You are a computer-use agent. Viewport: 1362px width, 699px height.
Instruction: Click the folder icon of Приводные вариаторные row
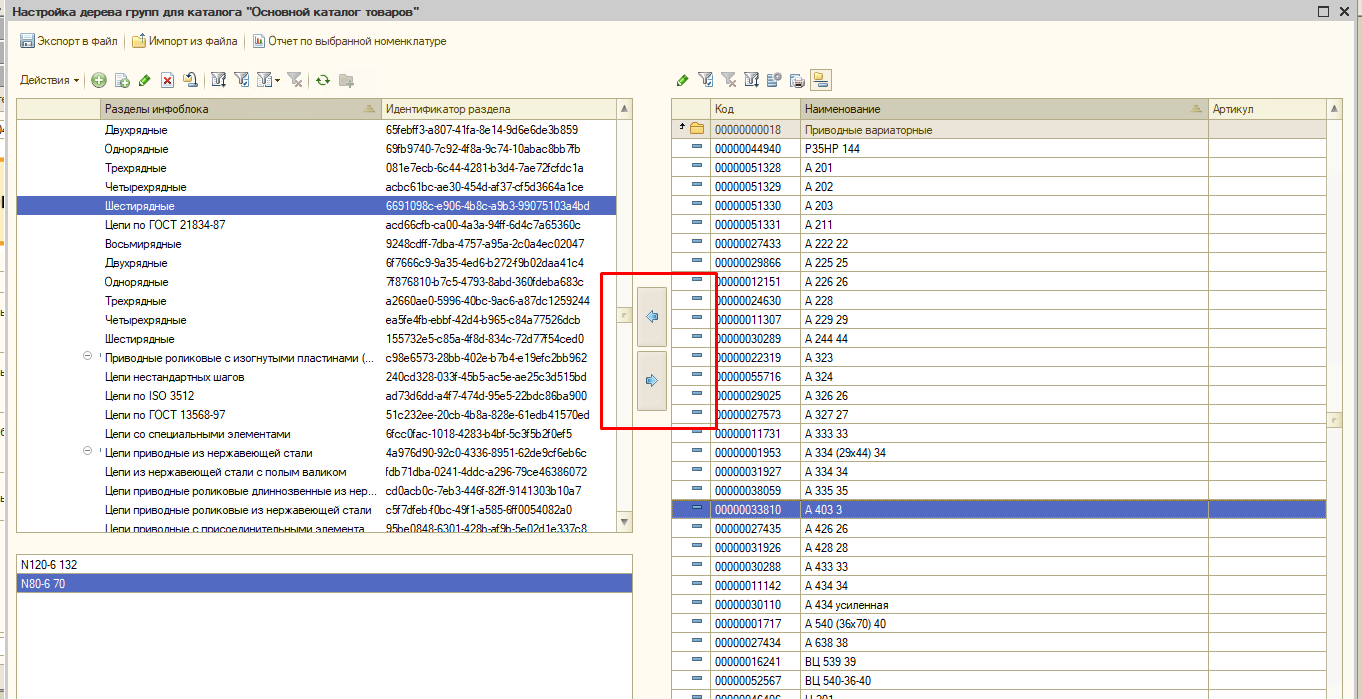[697, 129]
